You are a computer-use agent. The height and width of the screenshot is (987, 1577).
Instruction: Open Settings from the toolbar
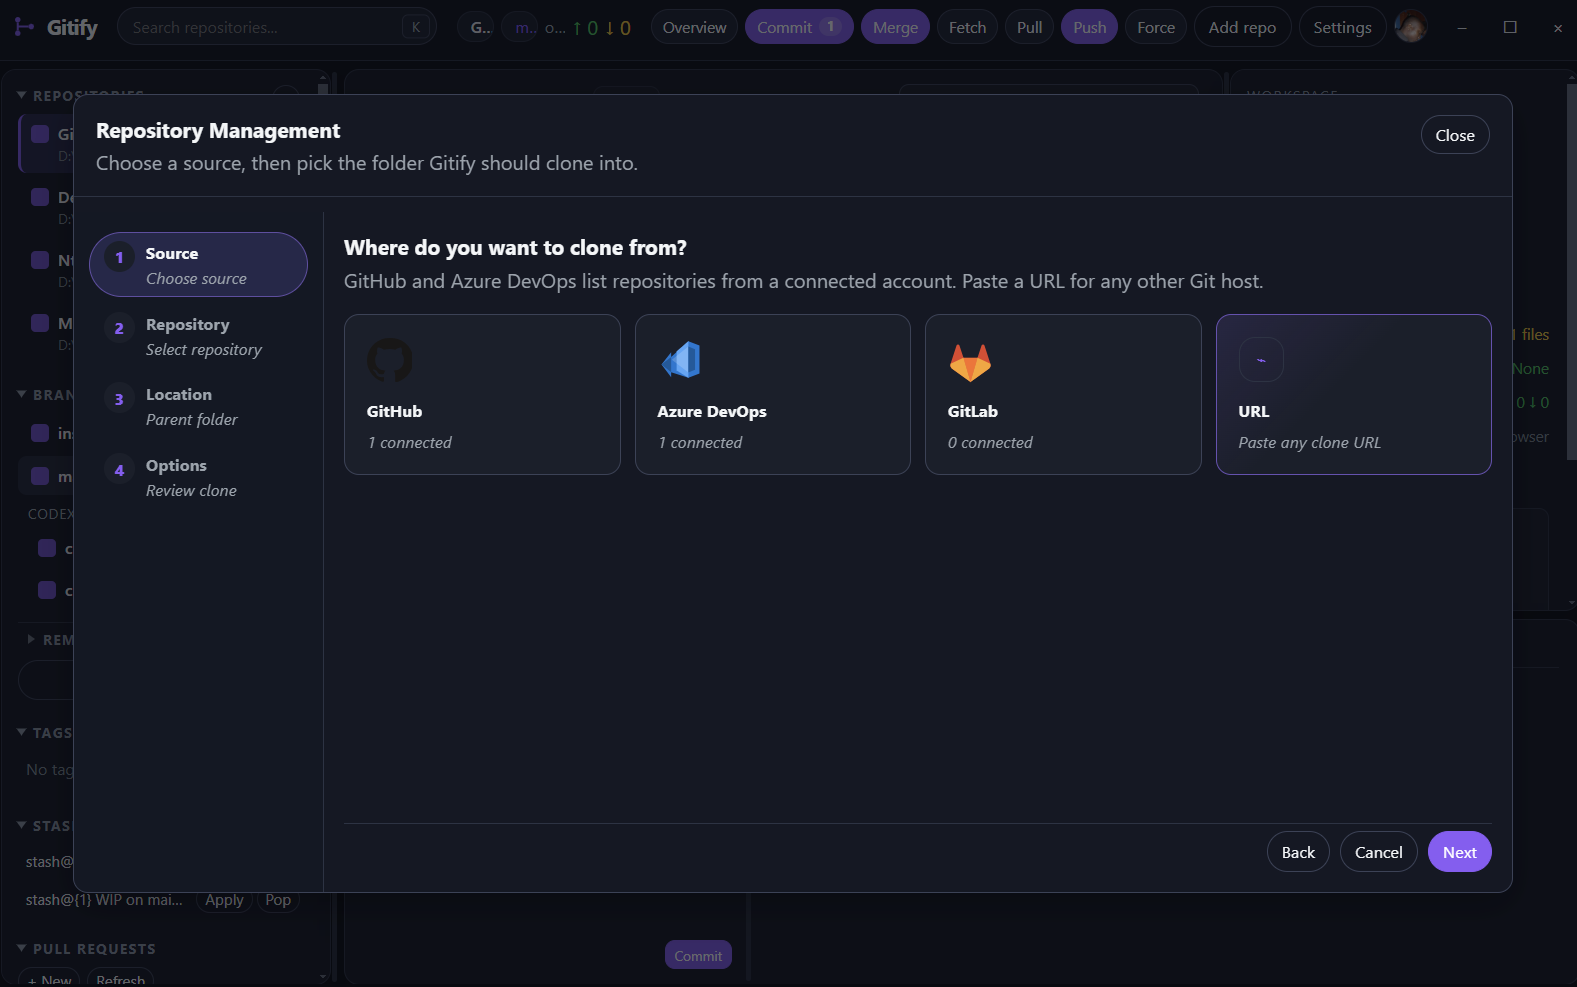[x=1342, y=27]
